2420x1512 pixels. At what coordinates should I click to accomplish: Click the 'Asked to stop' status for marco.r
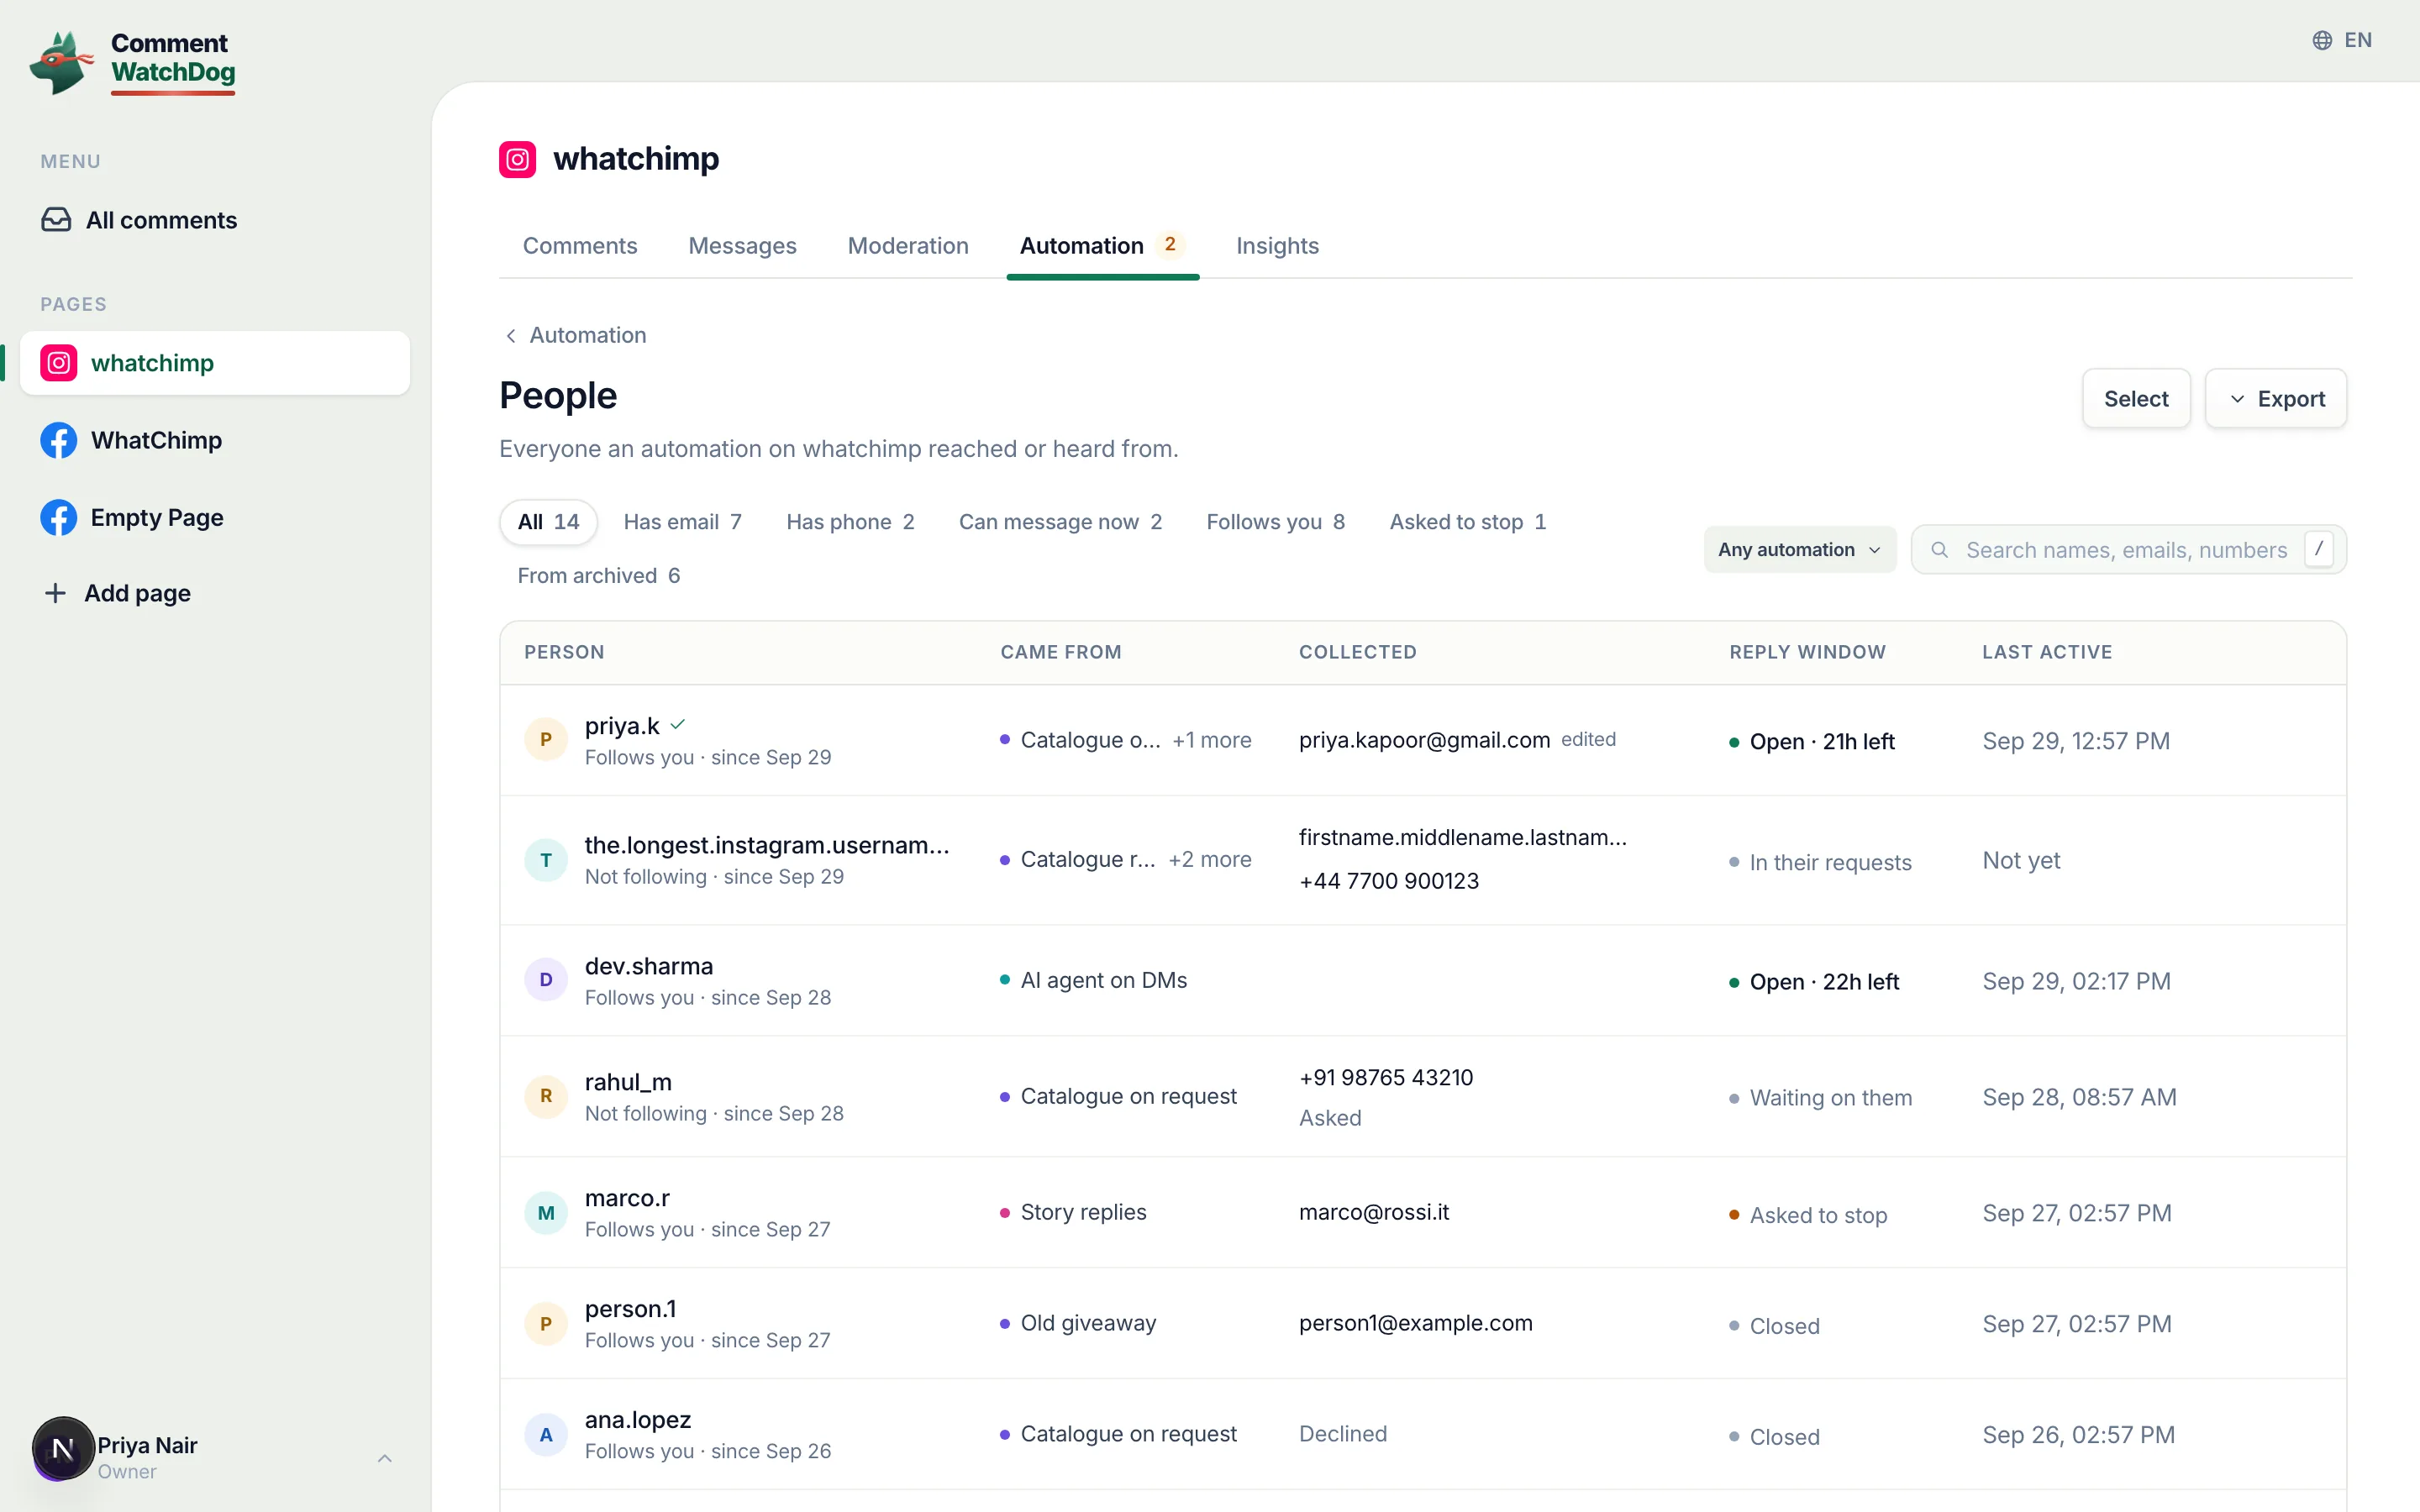1808,1216
